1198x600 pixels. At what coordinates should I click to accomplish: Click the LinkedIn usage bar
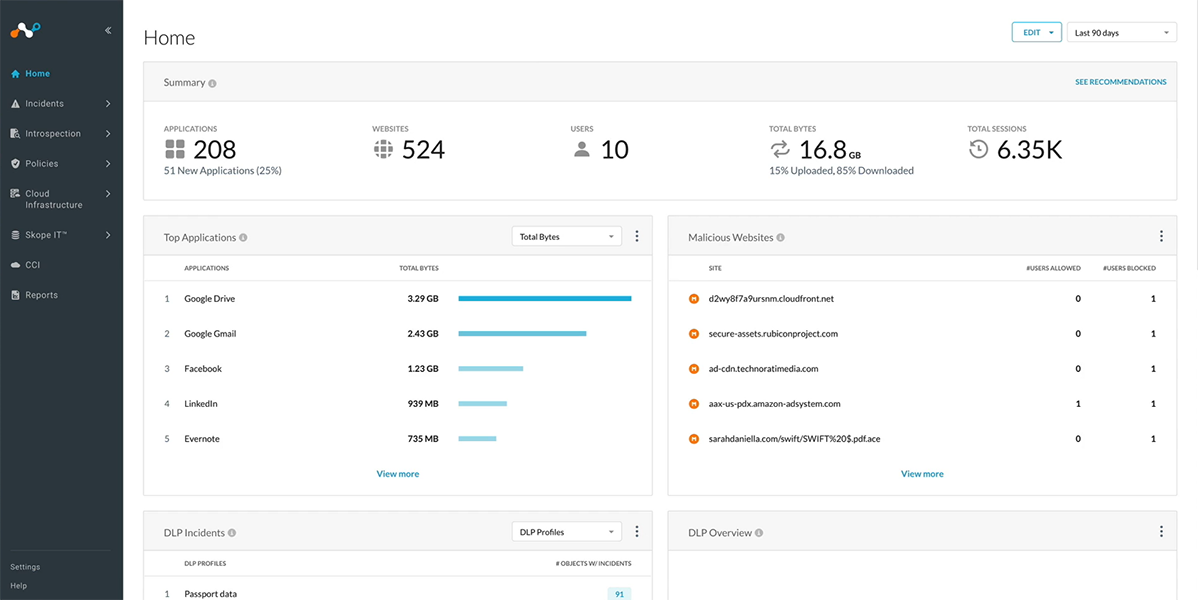483,404
